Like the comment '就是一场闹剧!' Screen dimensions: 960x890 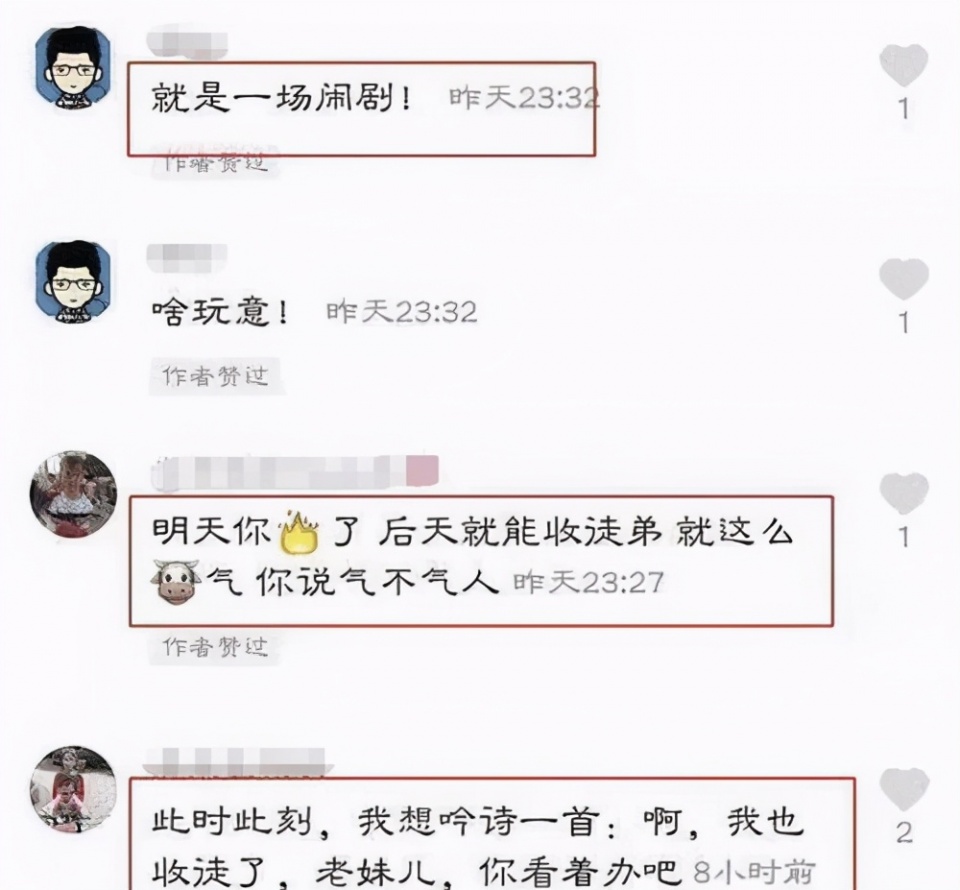[904, 65]
